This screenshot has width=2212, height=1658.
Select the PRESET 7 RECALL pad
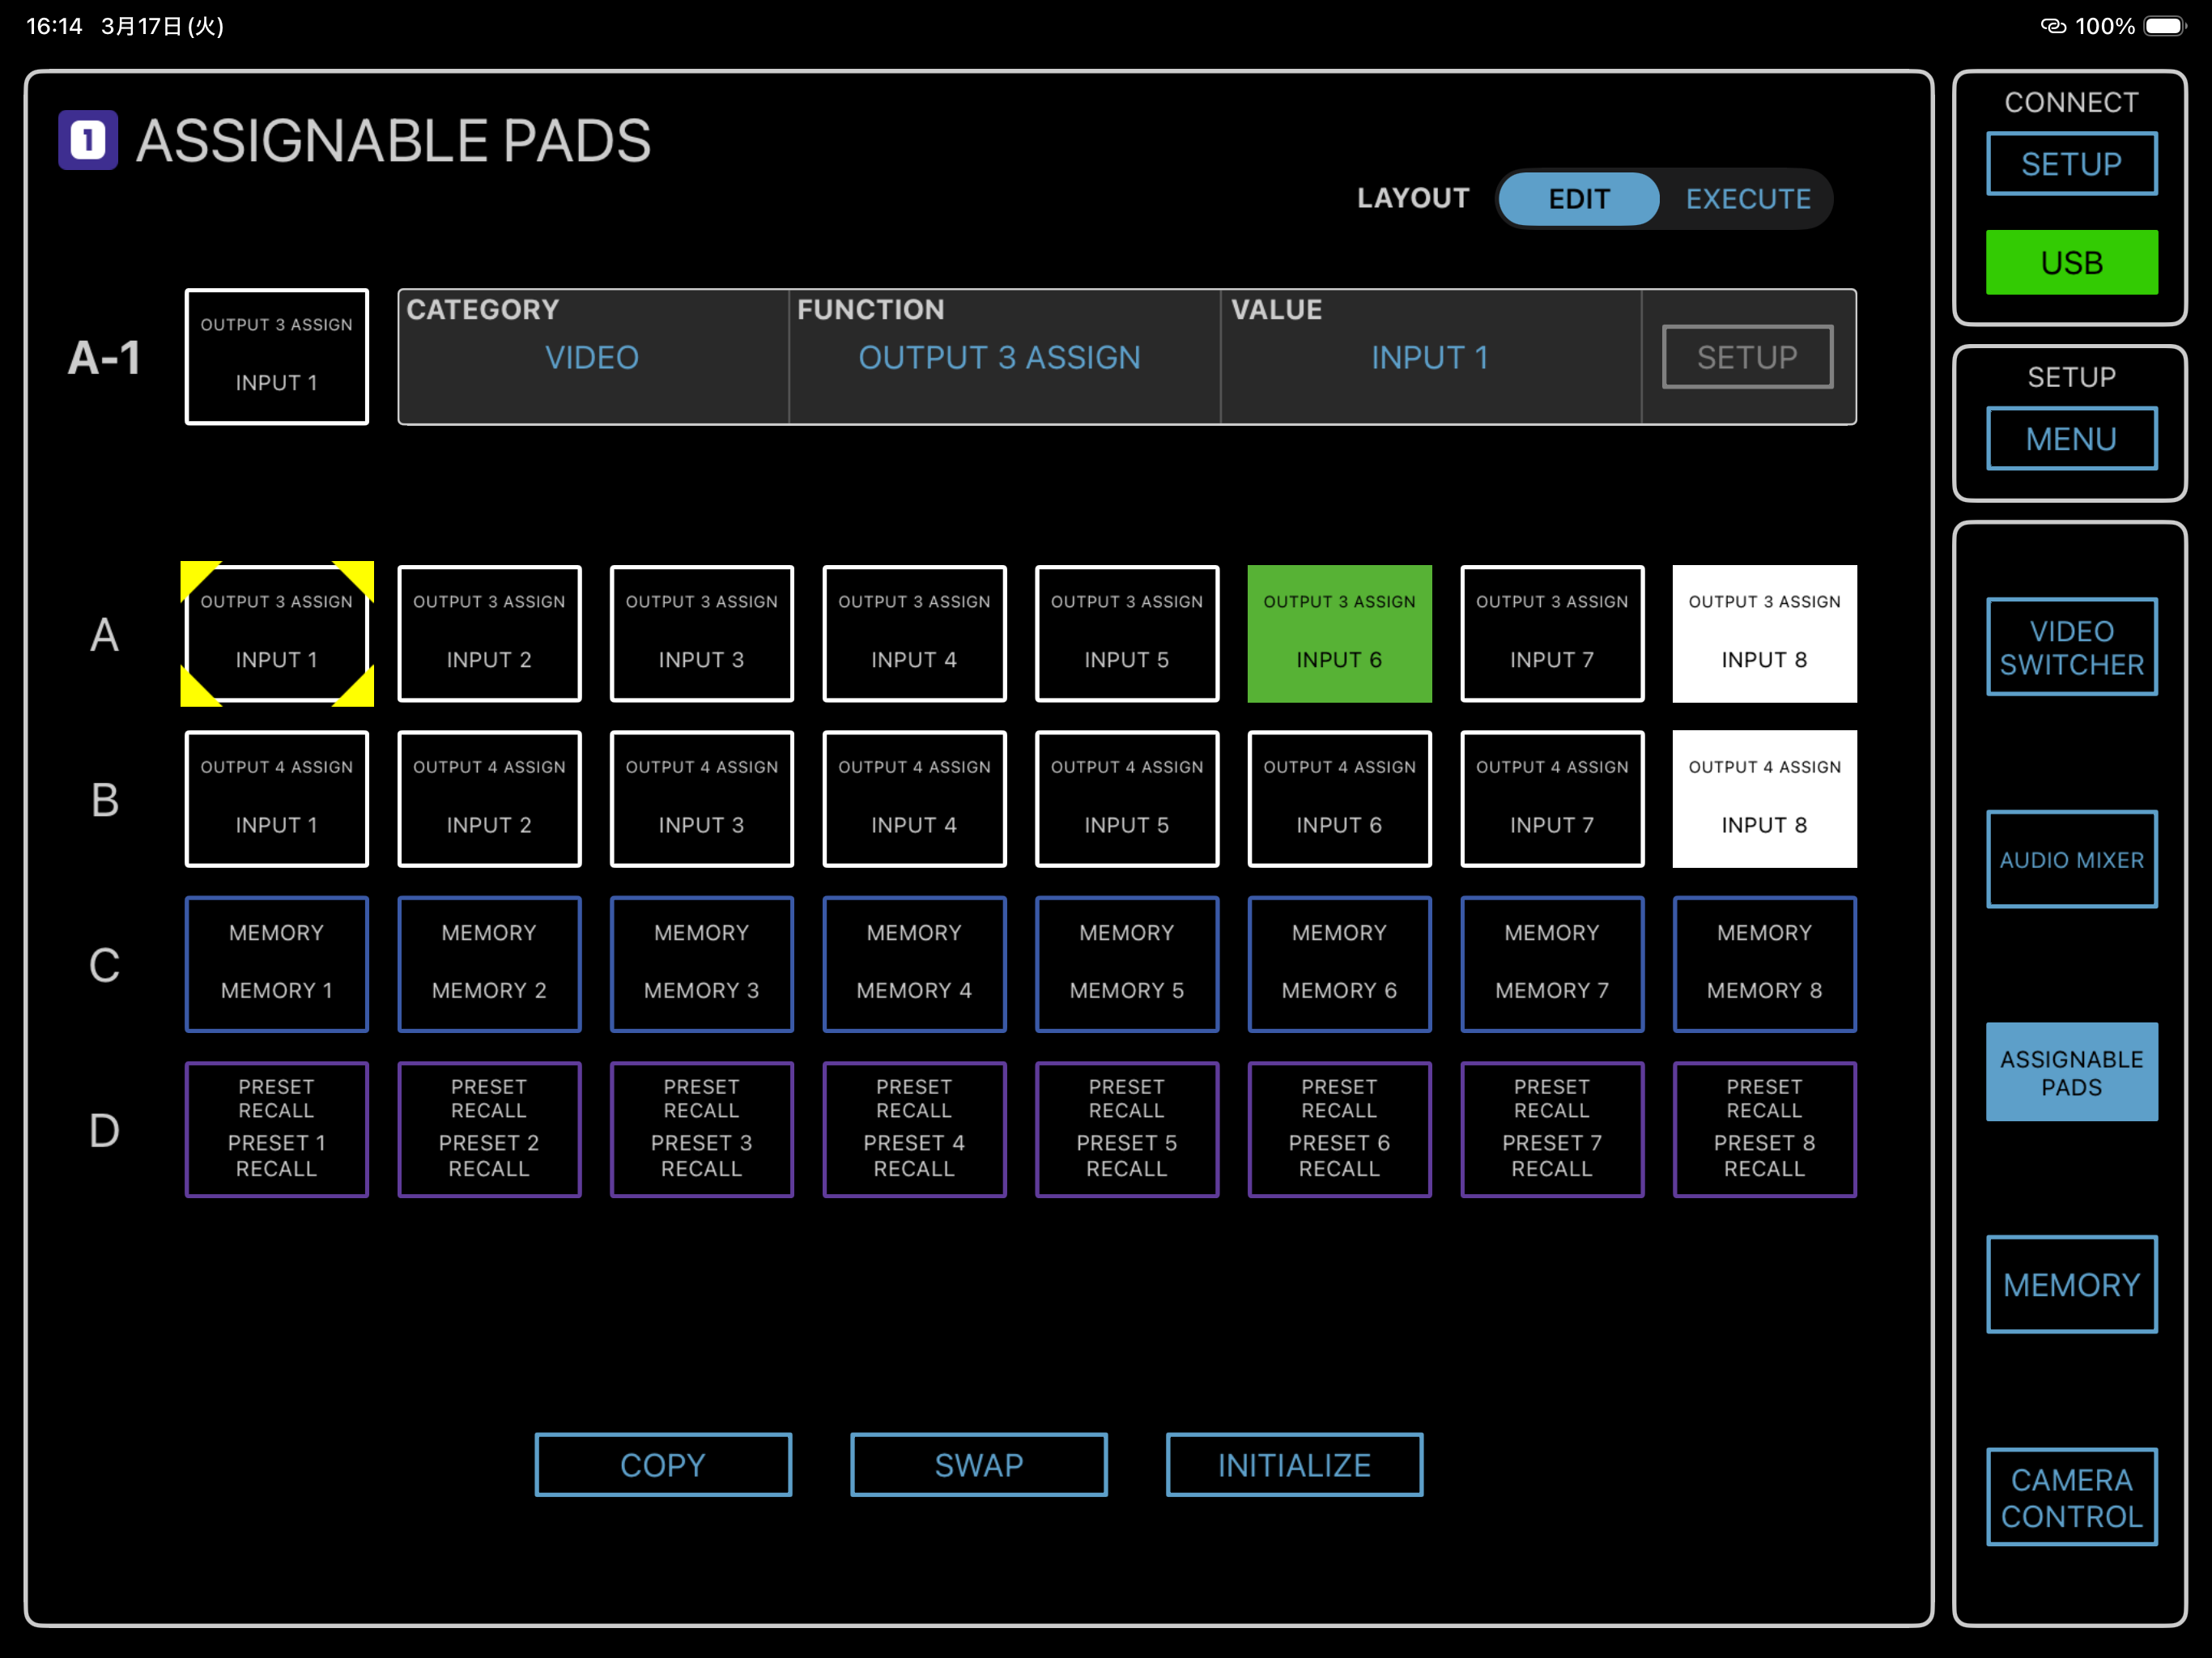pos(1552,1130)
